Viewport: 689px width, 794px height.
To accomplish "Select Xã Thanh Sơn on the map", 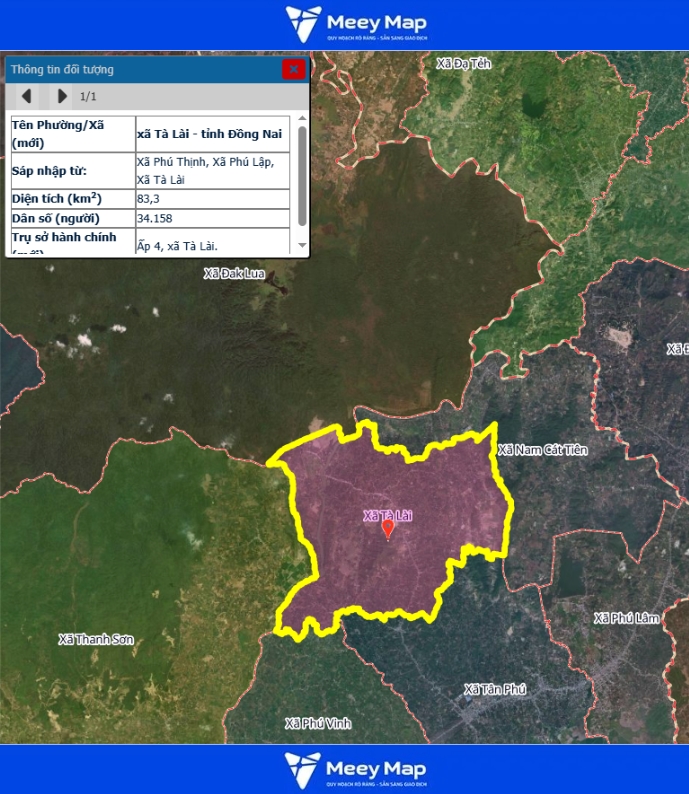I will pyautogui.click(x=96, y=639).
